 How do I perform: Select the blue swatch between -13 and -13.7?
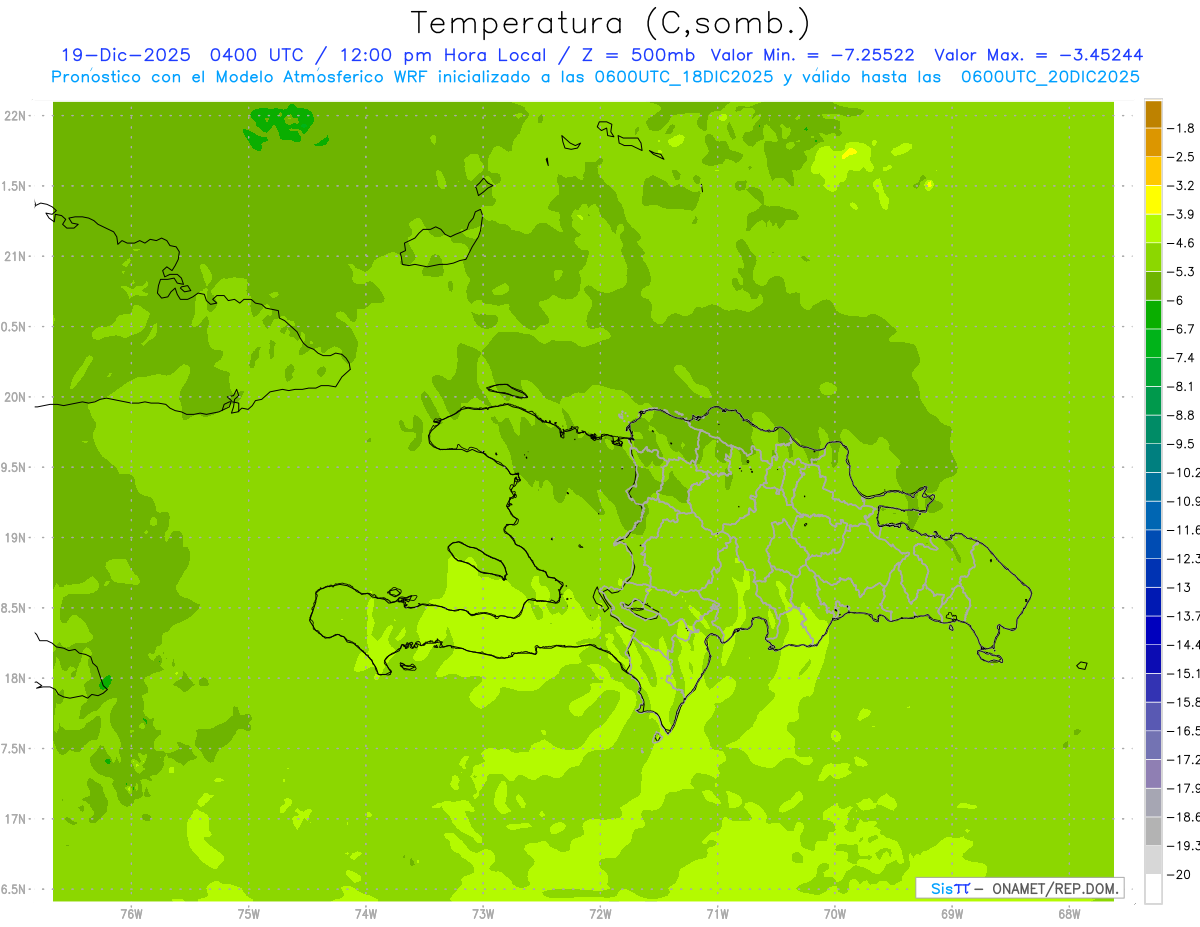(x=1153, y=601)
